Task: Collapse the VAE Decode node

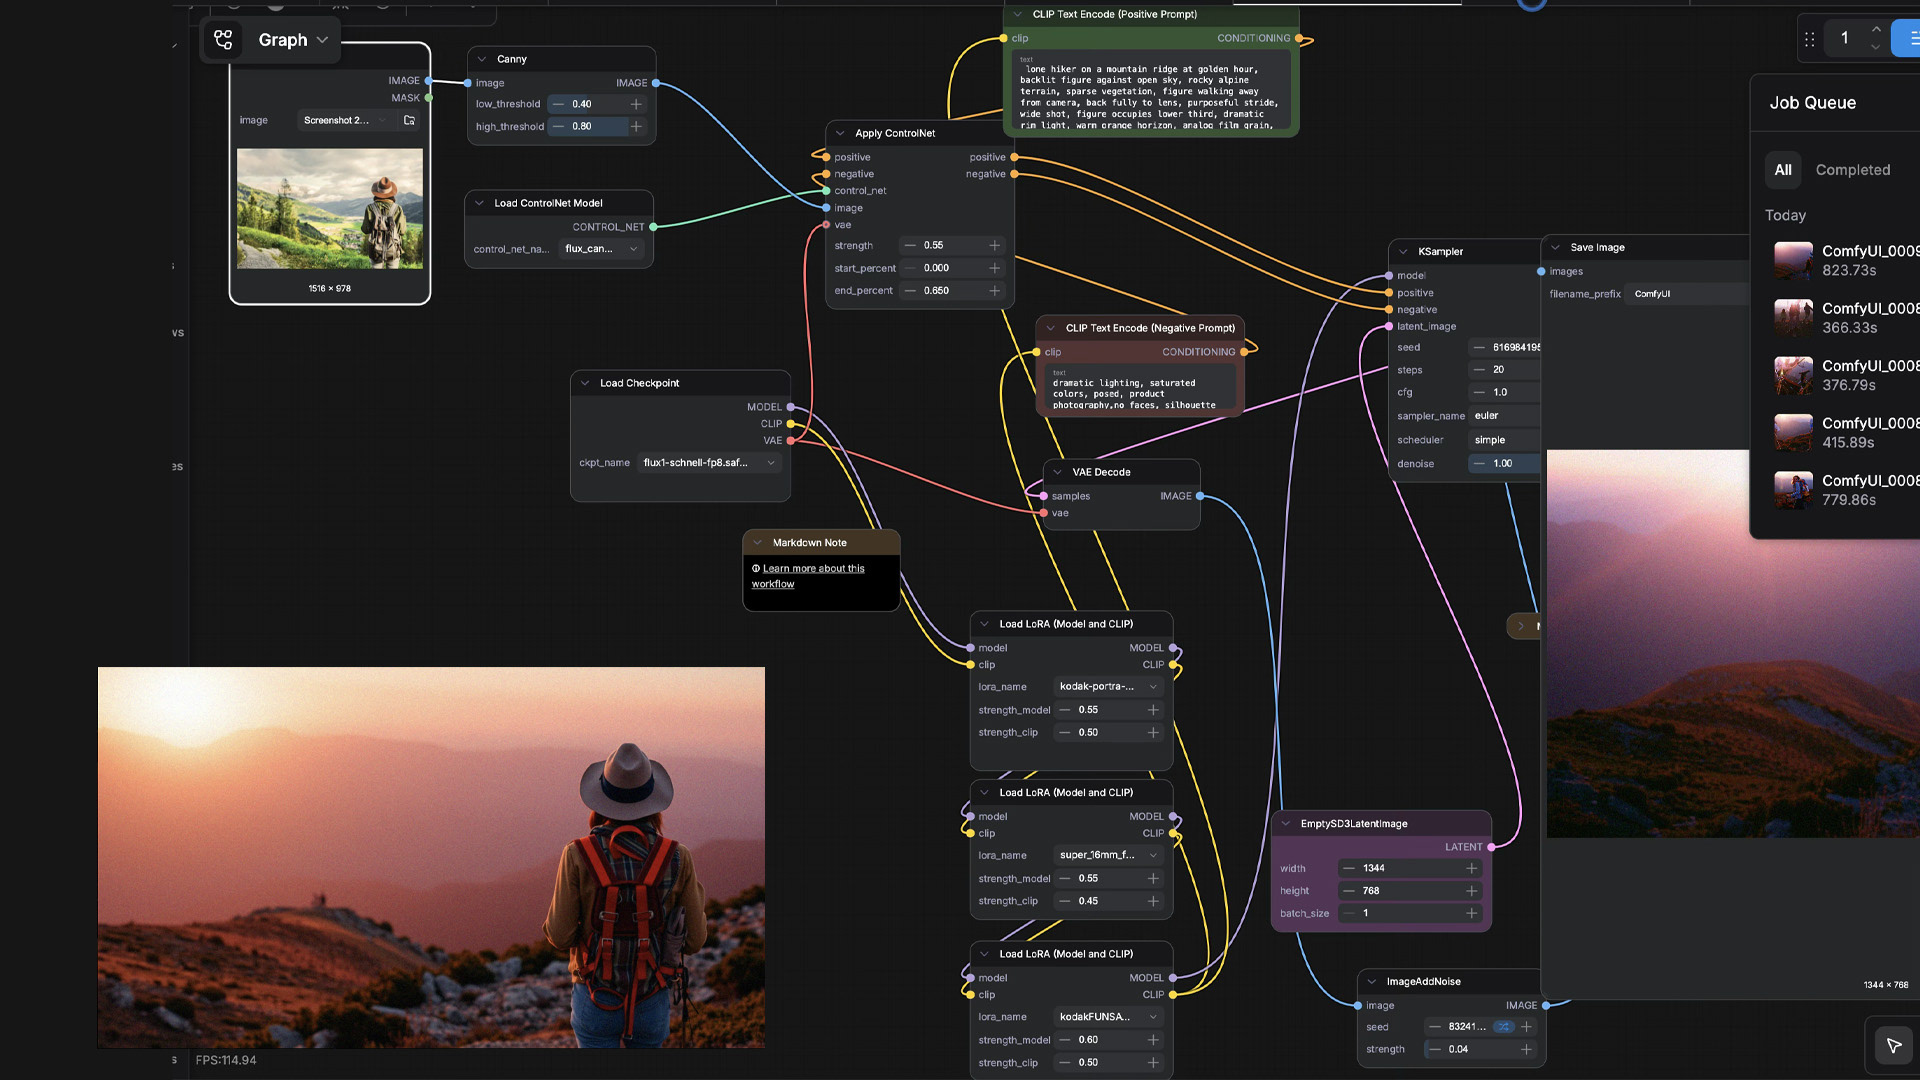Action: tap(1057, 472)
